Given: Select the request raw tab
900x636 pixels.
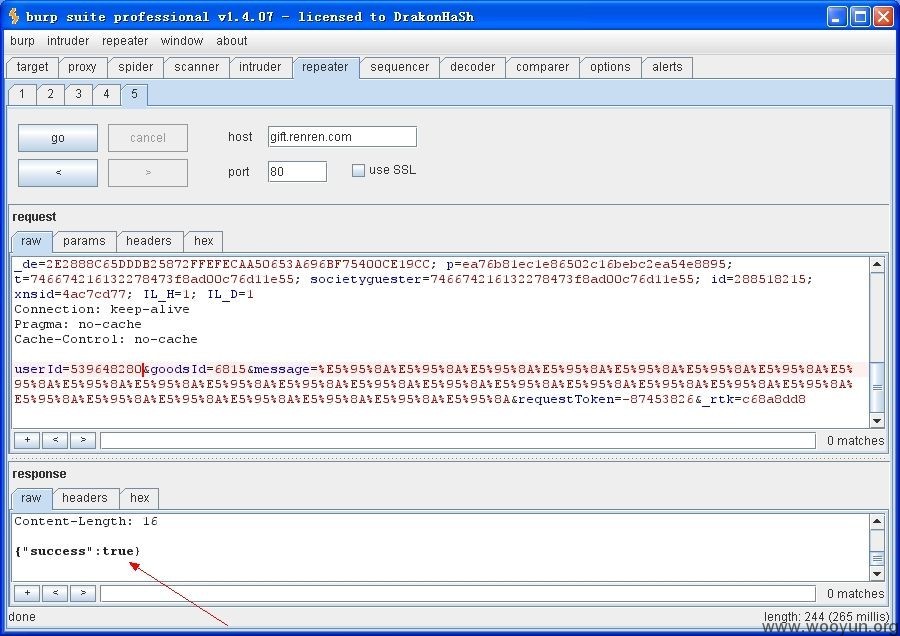Looking at the screenshot, I should click(x=31, y=241).
